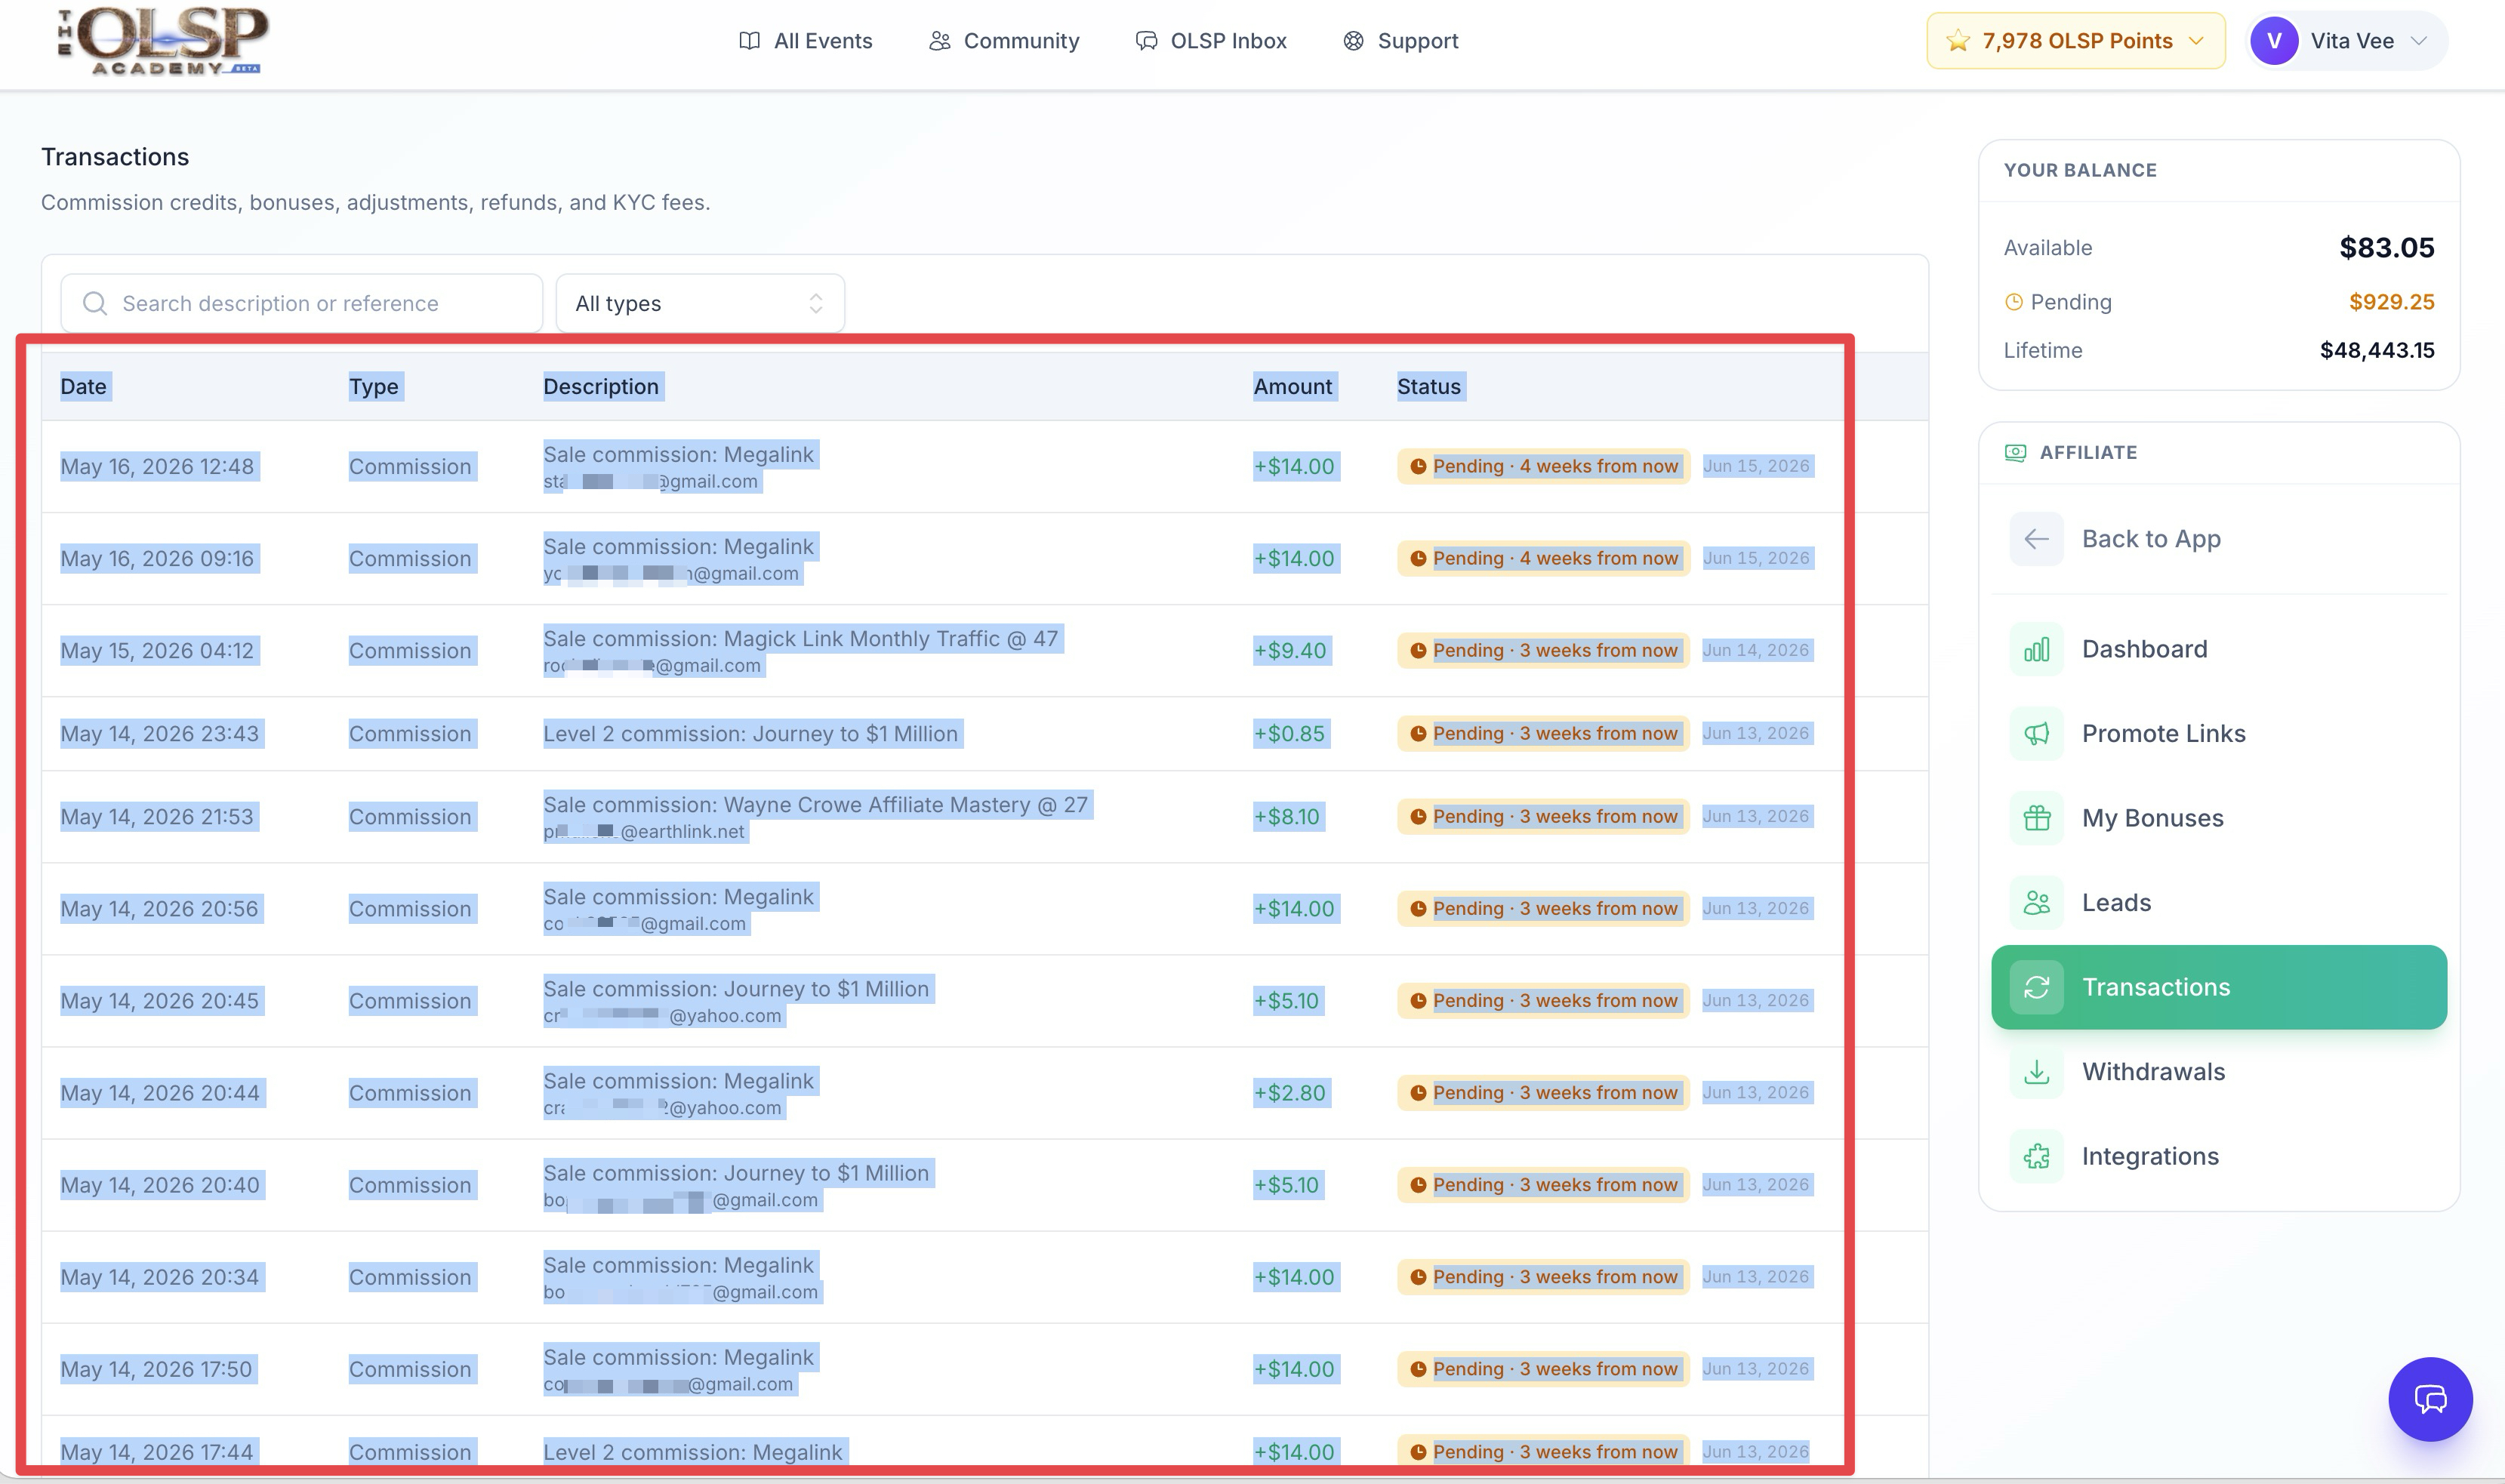Click the OLSP Points star icon
Viewport: 2505px width, 1484px height.
[x=1958, y=41]
